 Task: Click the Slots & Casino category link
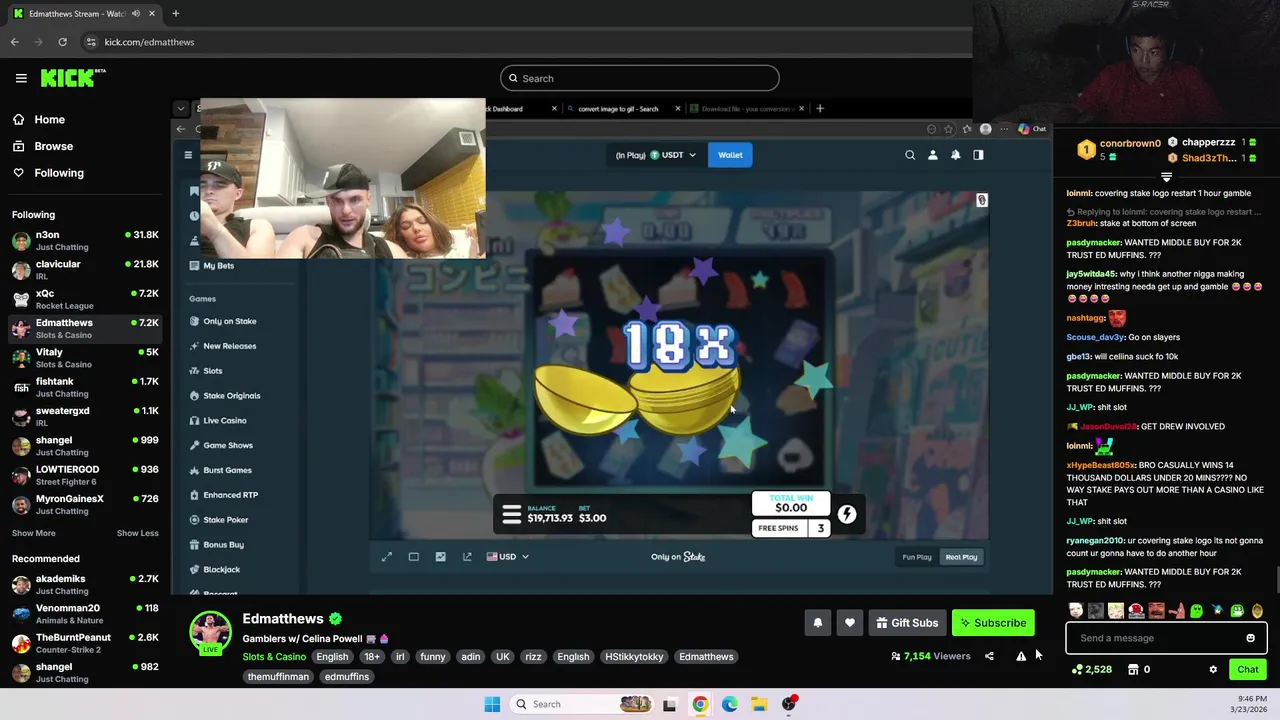click(x=274, y=657)
